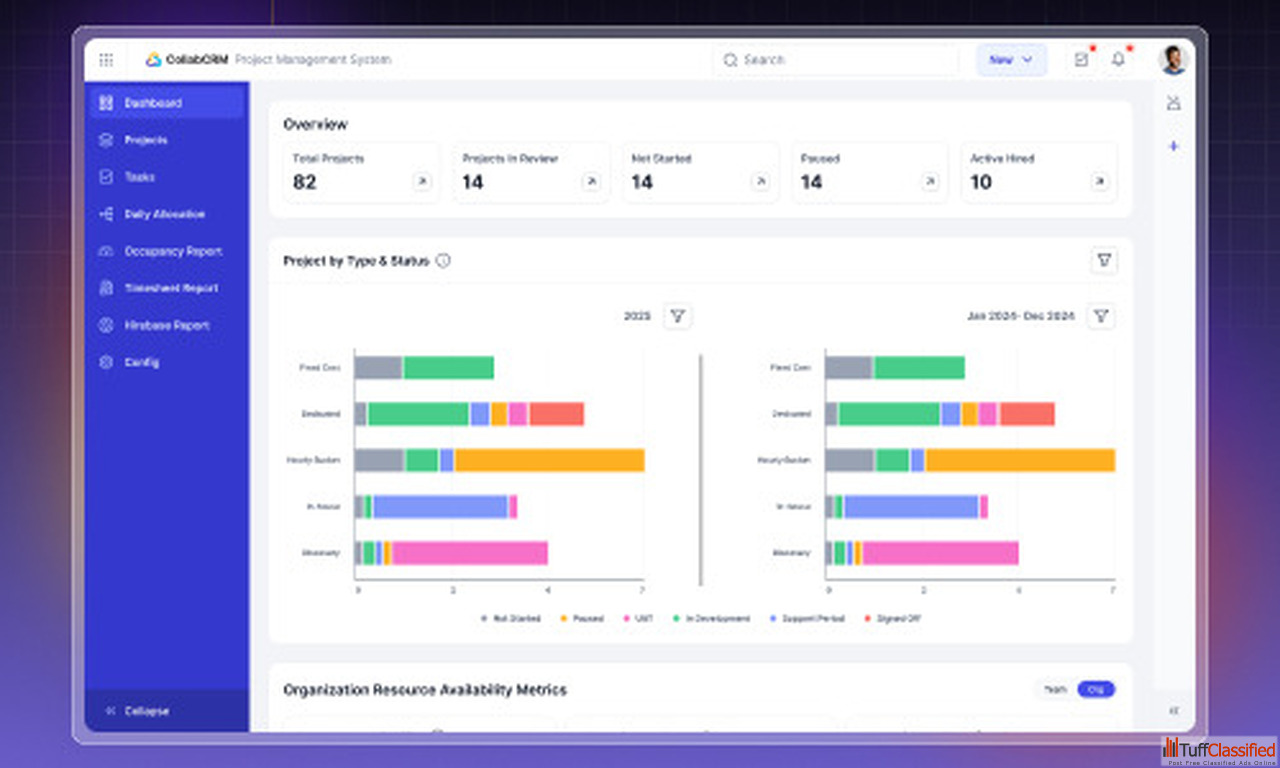The width and height of the screenshot is (1280, 768).
Task: Go to Timesheet Report in the sidebar
Action: 171,288
